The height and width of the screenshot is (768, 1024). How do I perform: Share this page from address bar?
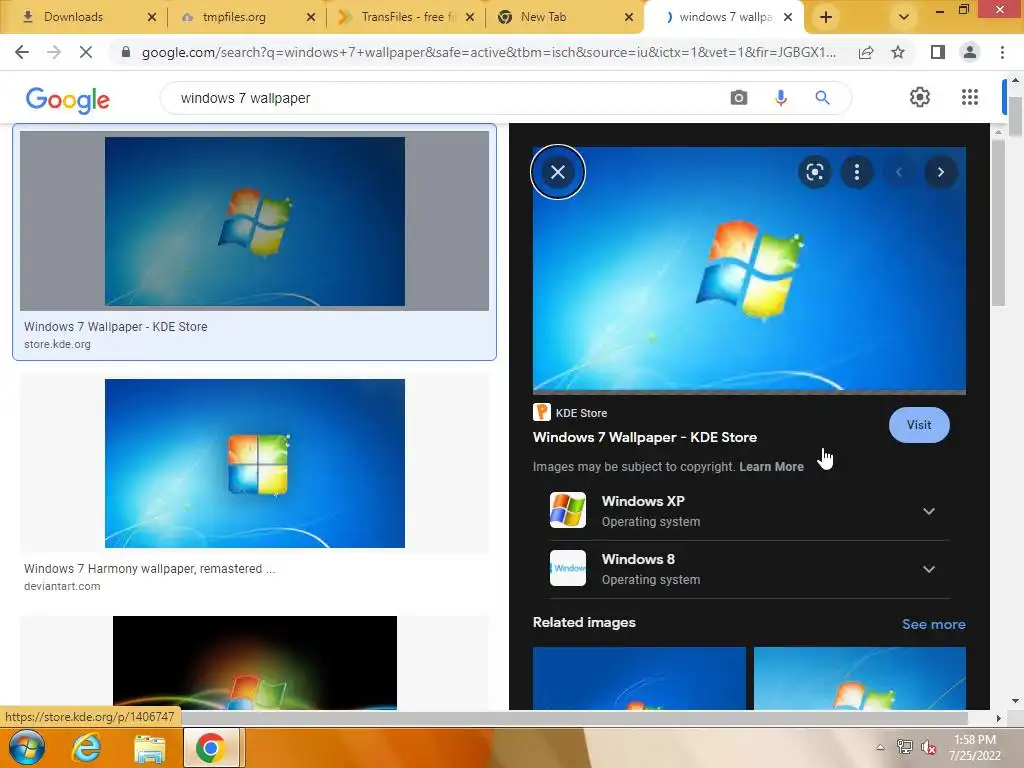point(866,52)
